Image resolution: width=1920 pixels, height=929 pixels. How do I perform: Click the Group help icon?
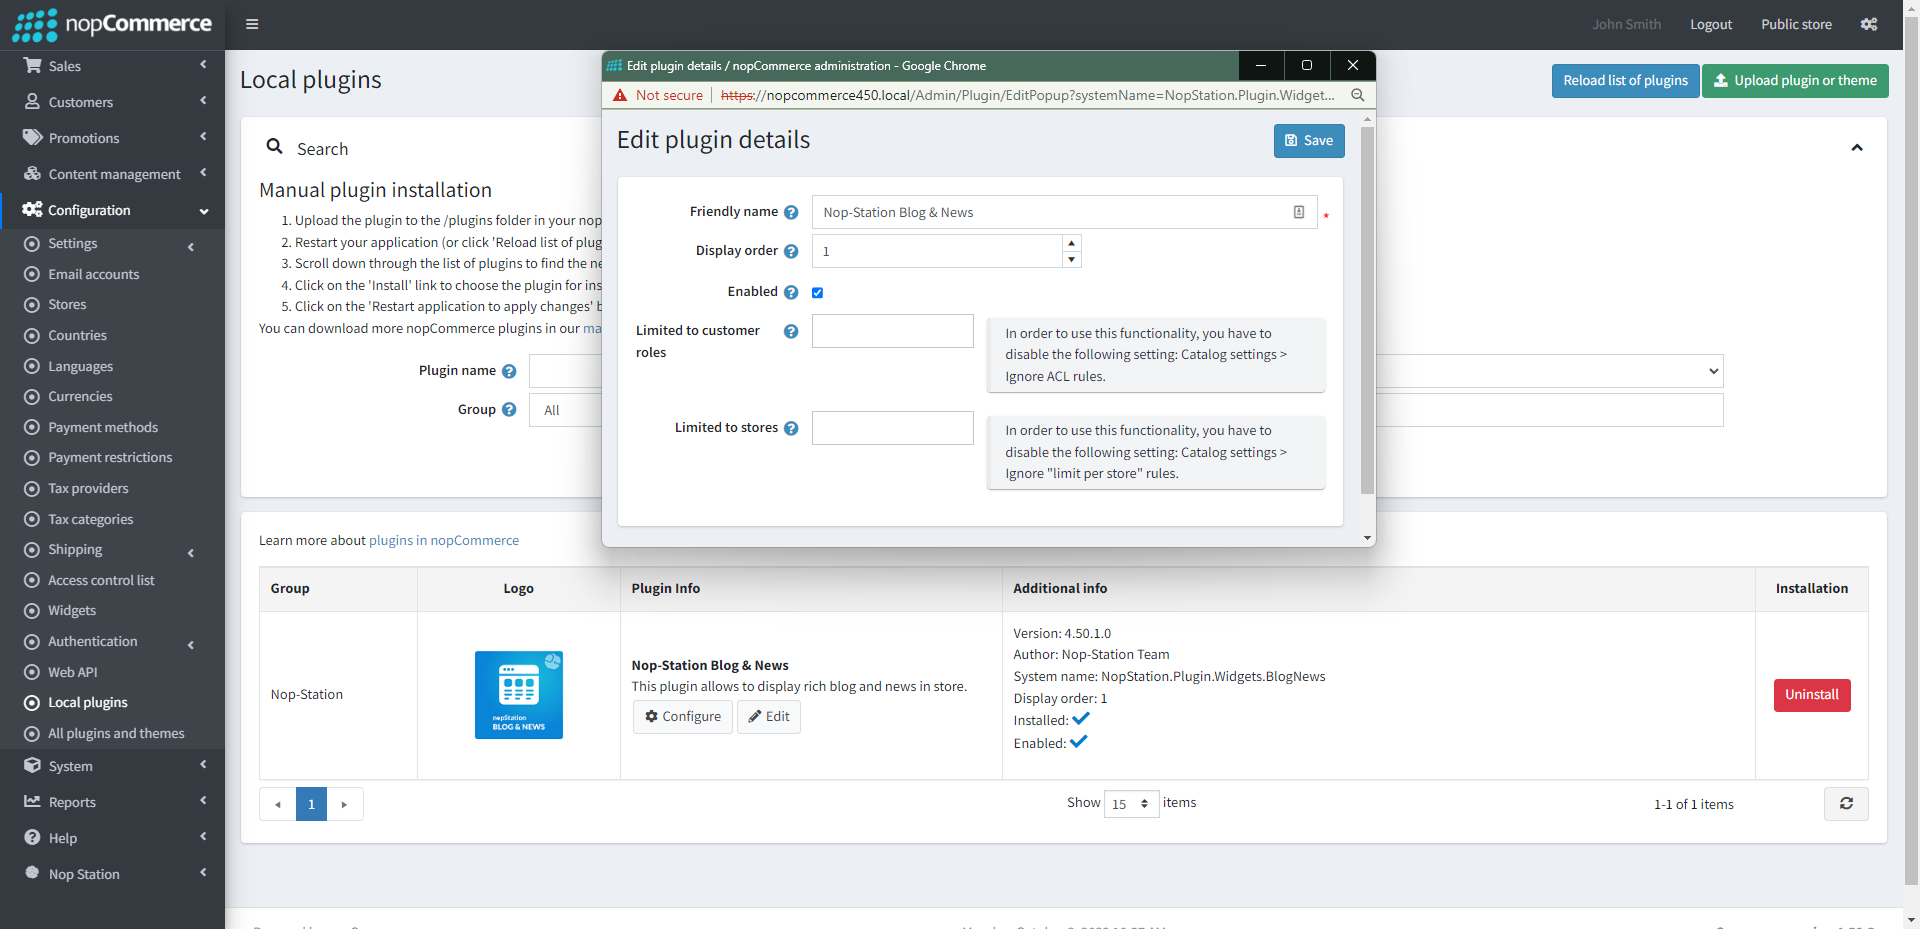coord(509,410)
